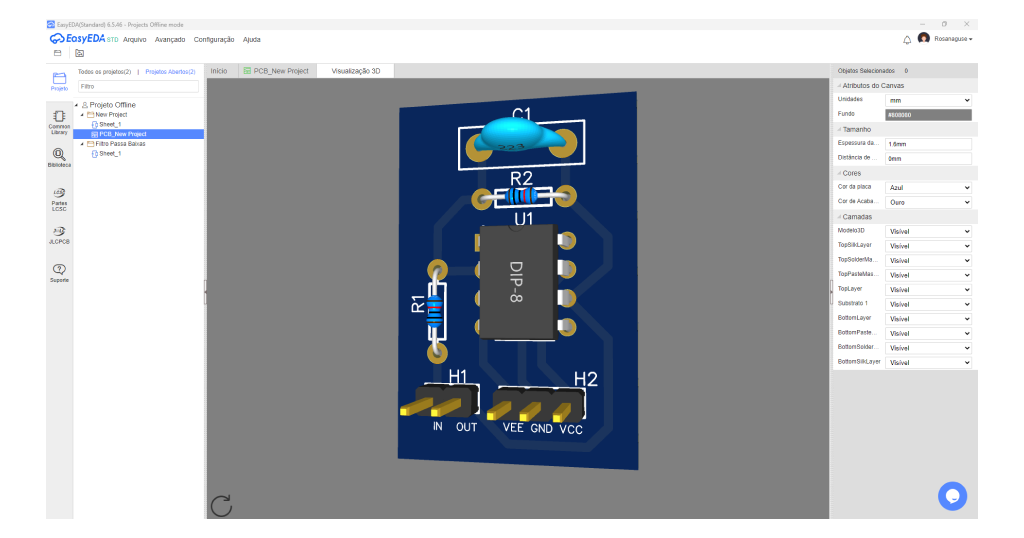This screenshot has width=1024, height=538.
Task: Open the Partes LCSC icon
Action: (x=59, y=198)
